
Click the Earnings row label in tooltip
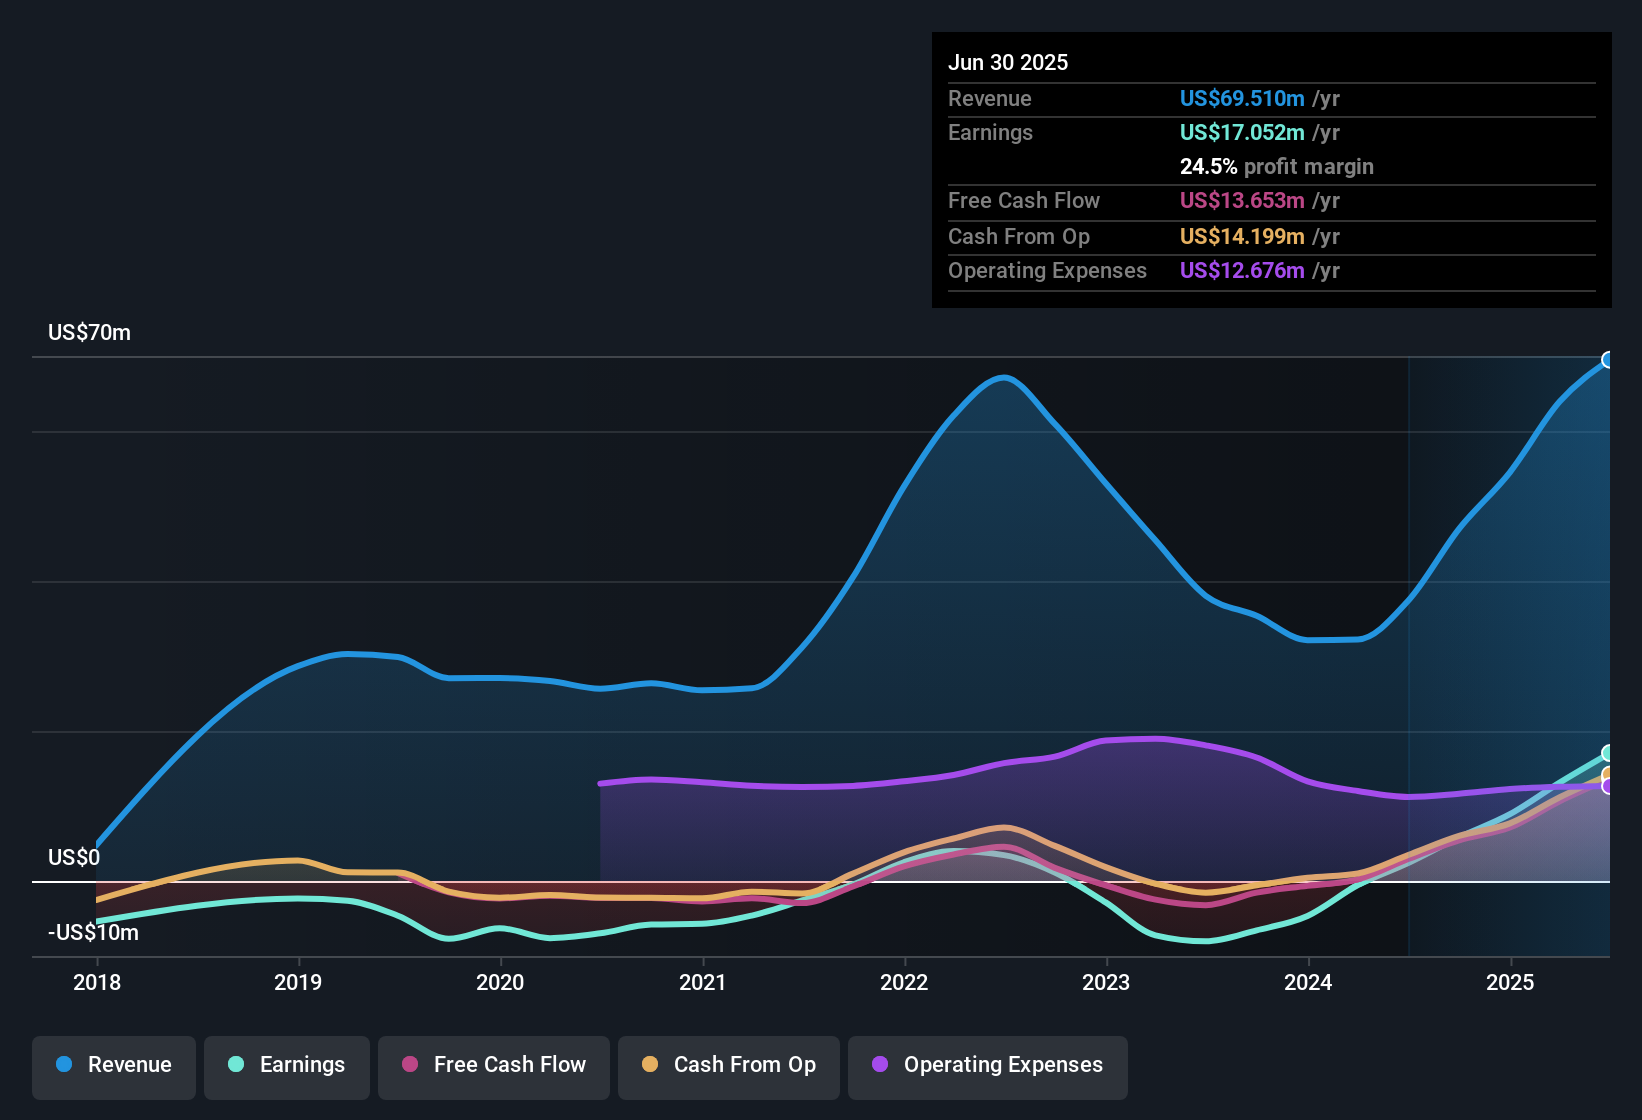pos(990,133)
